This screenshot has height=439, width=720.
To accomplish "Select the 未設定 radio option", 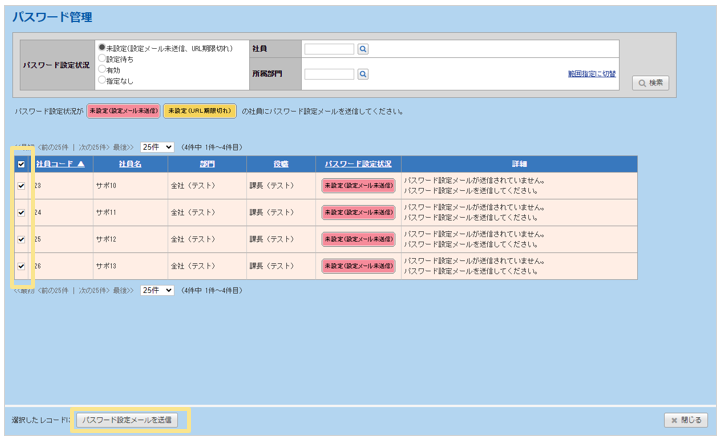I will click(x=102, y=47).
